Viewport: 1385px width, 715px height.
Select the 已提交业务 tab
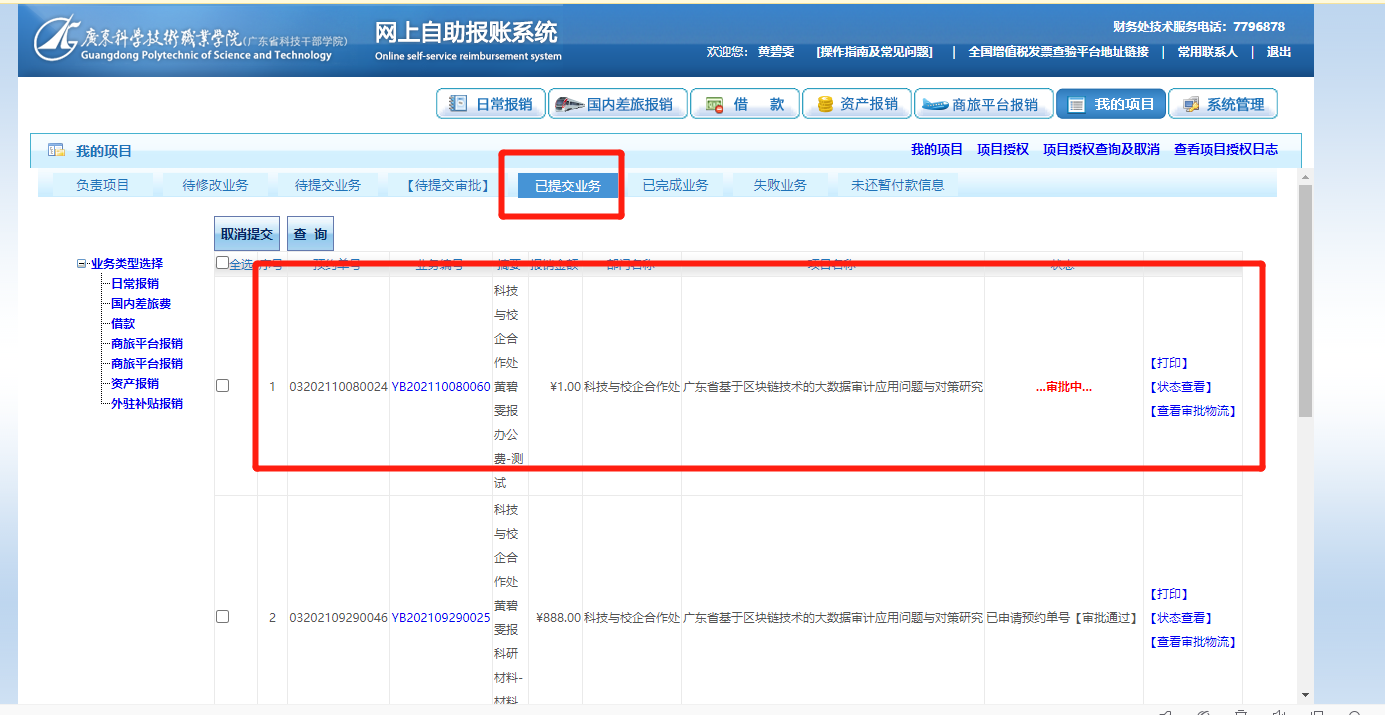tap(568, 185)
